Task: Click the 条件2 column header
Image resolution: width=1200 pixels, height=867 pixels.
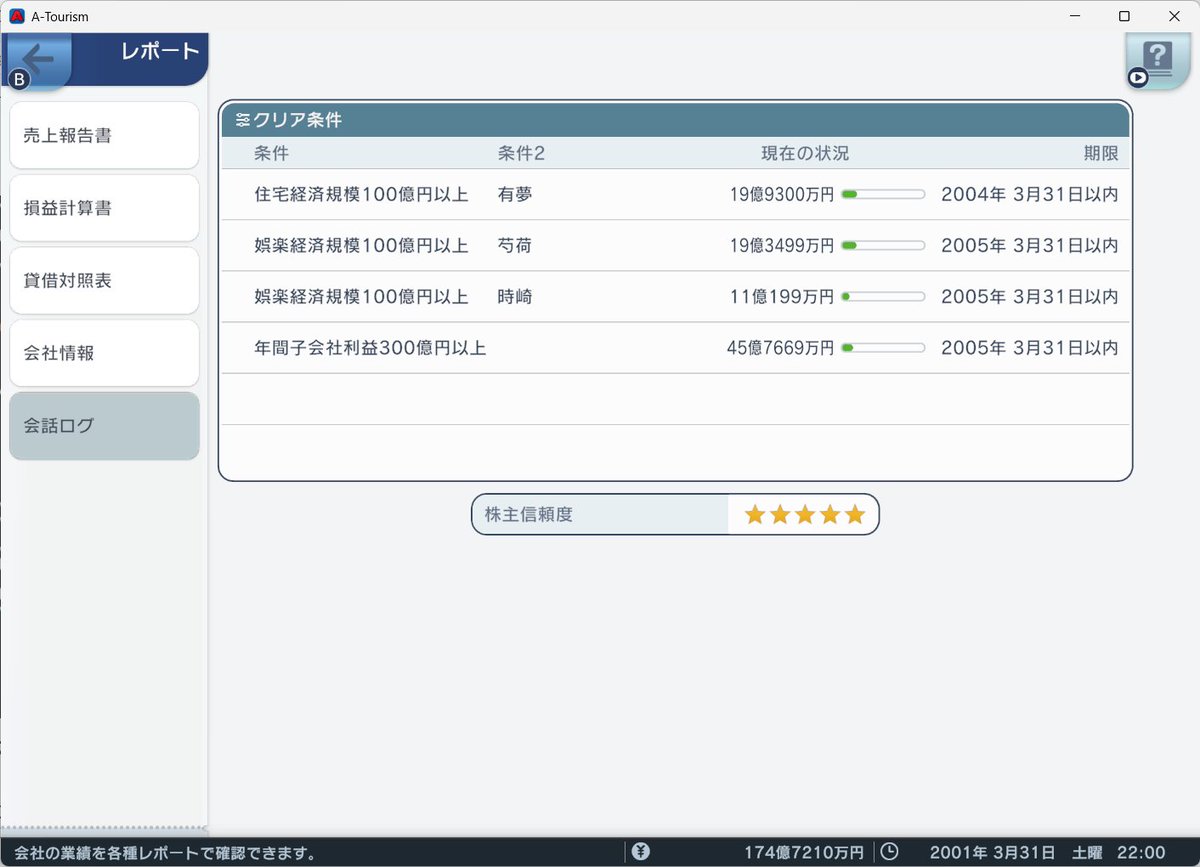Action: click(521, 154)
